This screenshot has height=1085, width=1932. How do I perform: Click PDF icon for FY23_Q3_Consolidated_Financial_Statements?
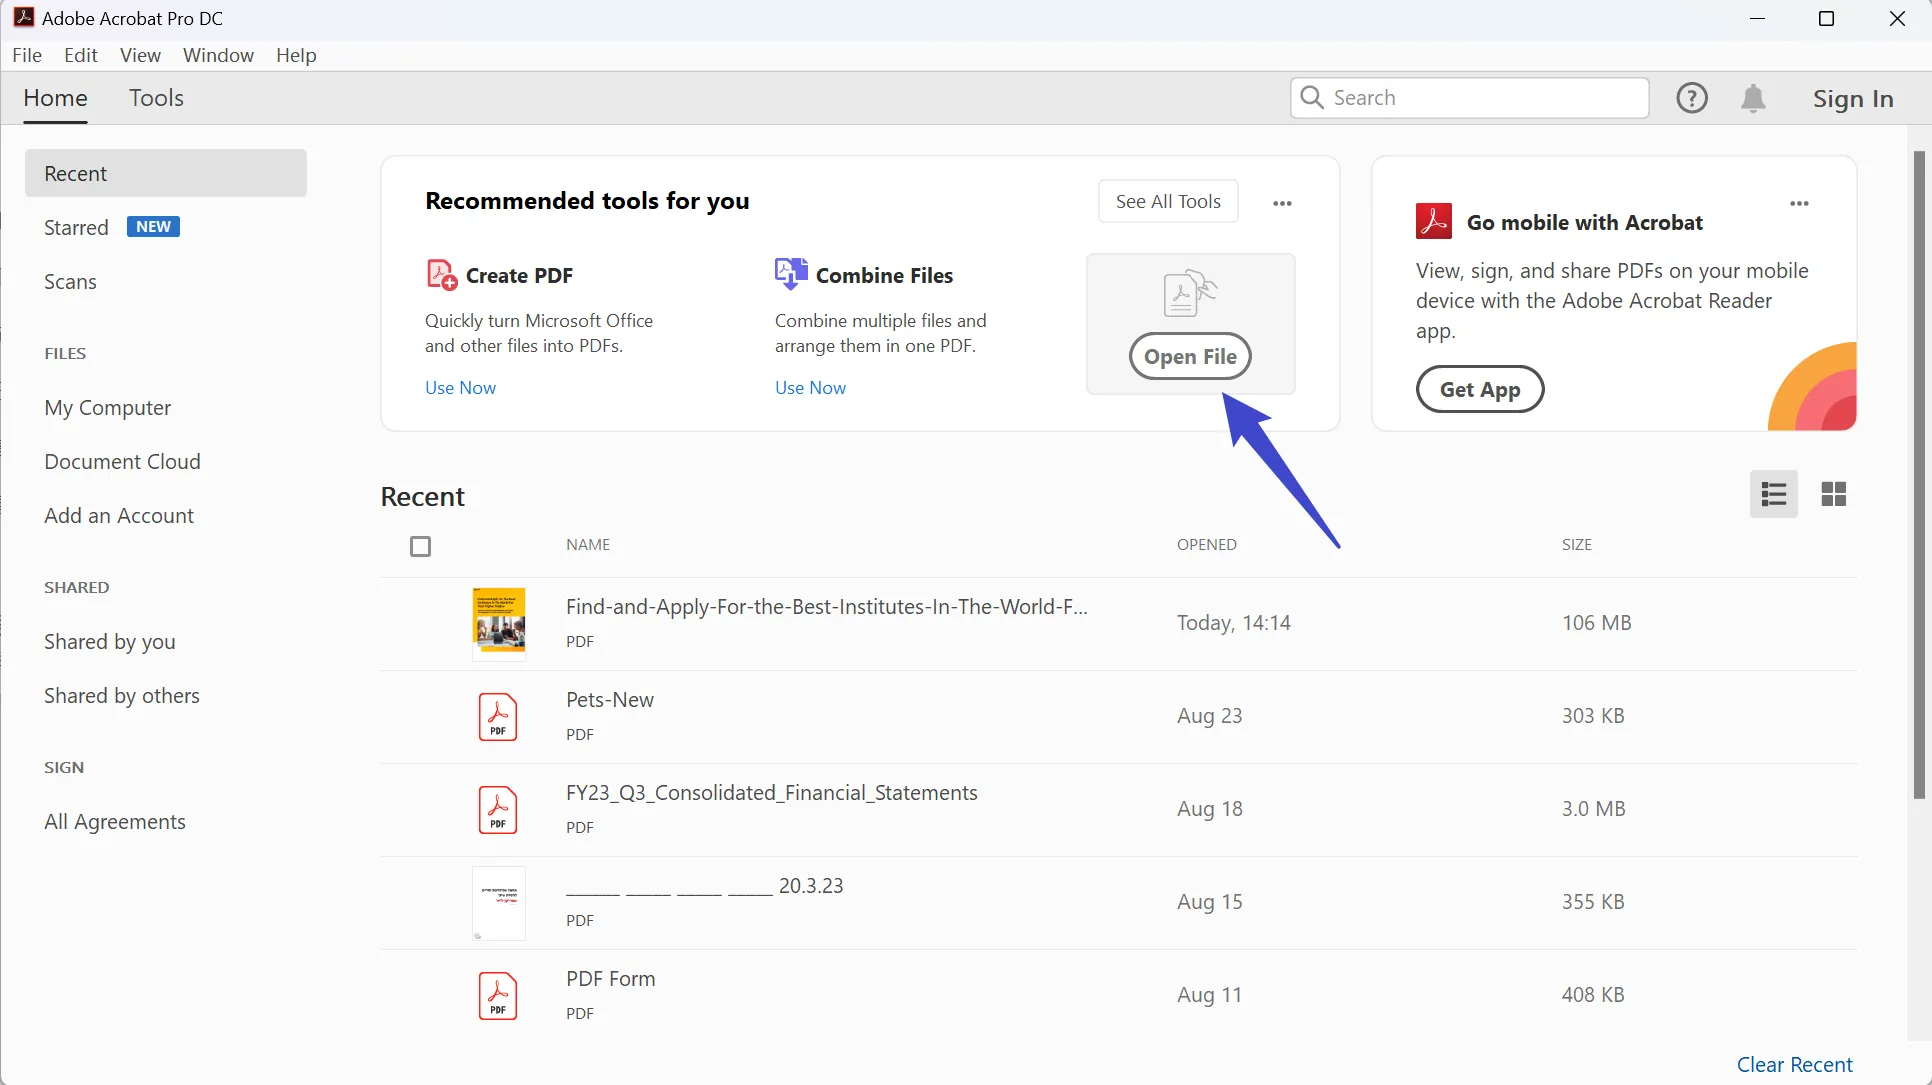coord(498,810)
